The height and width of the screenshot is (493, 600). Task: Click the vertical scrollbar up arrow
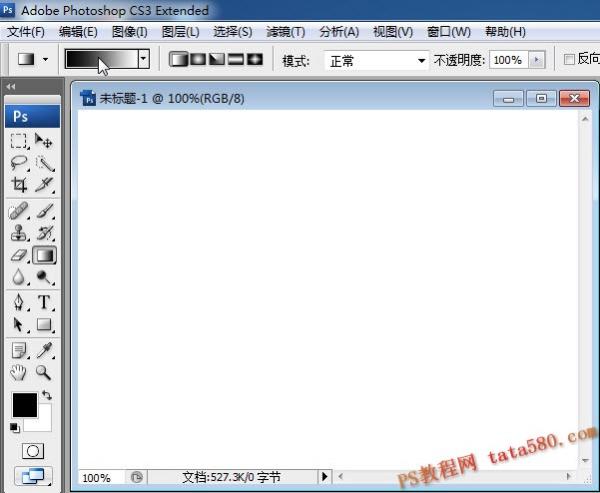[x=585, y=119]
